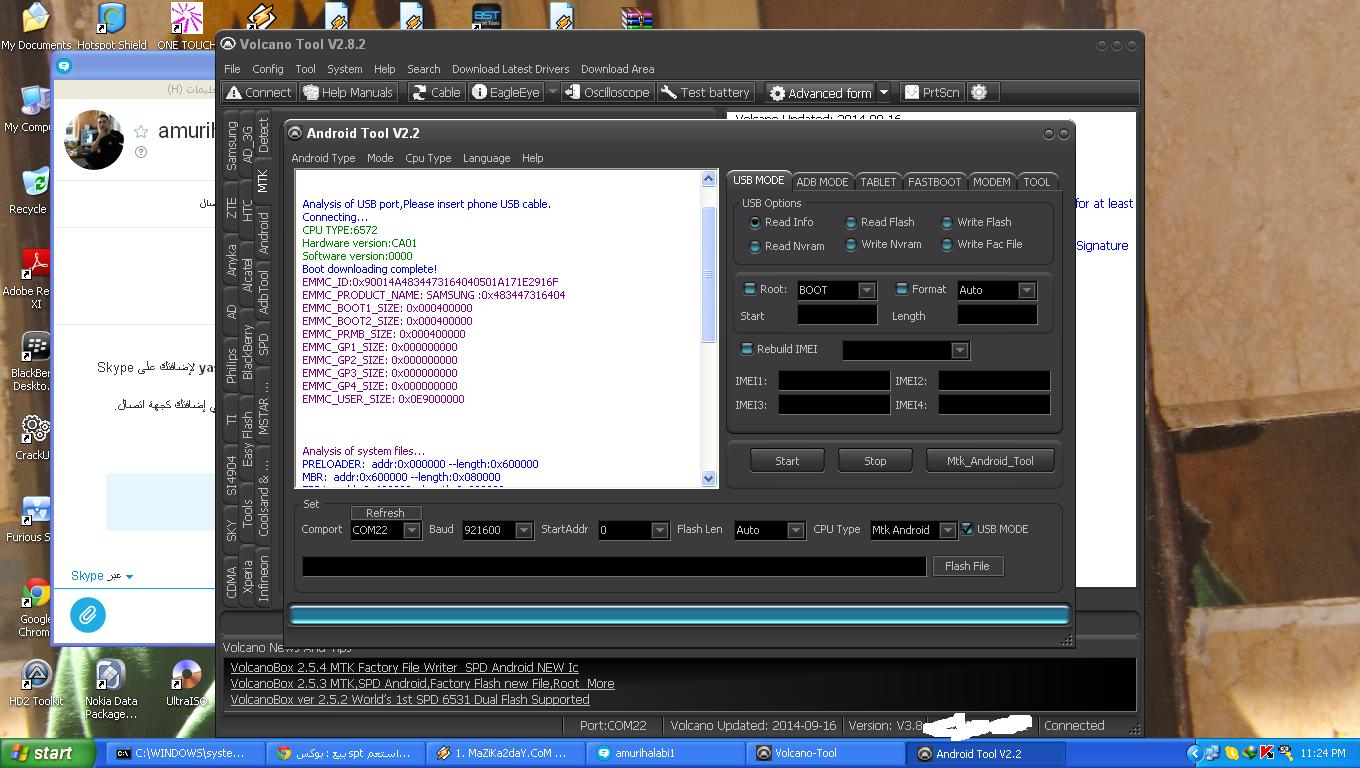1360x768 pixels.
Task: Open HD2 Toolkit desktop icon
Action: point(36,684)
